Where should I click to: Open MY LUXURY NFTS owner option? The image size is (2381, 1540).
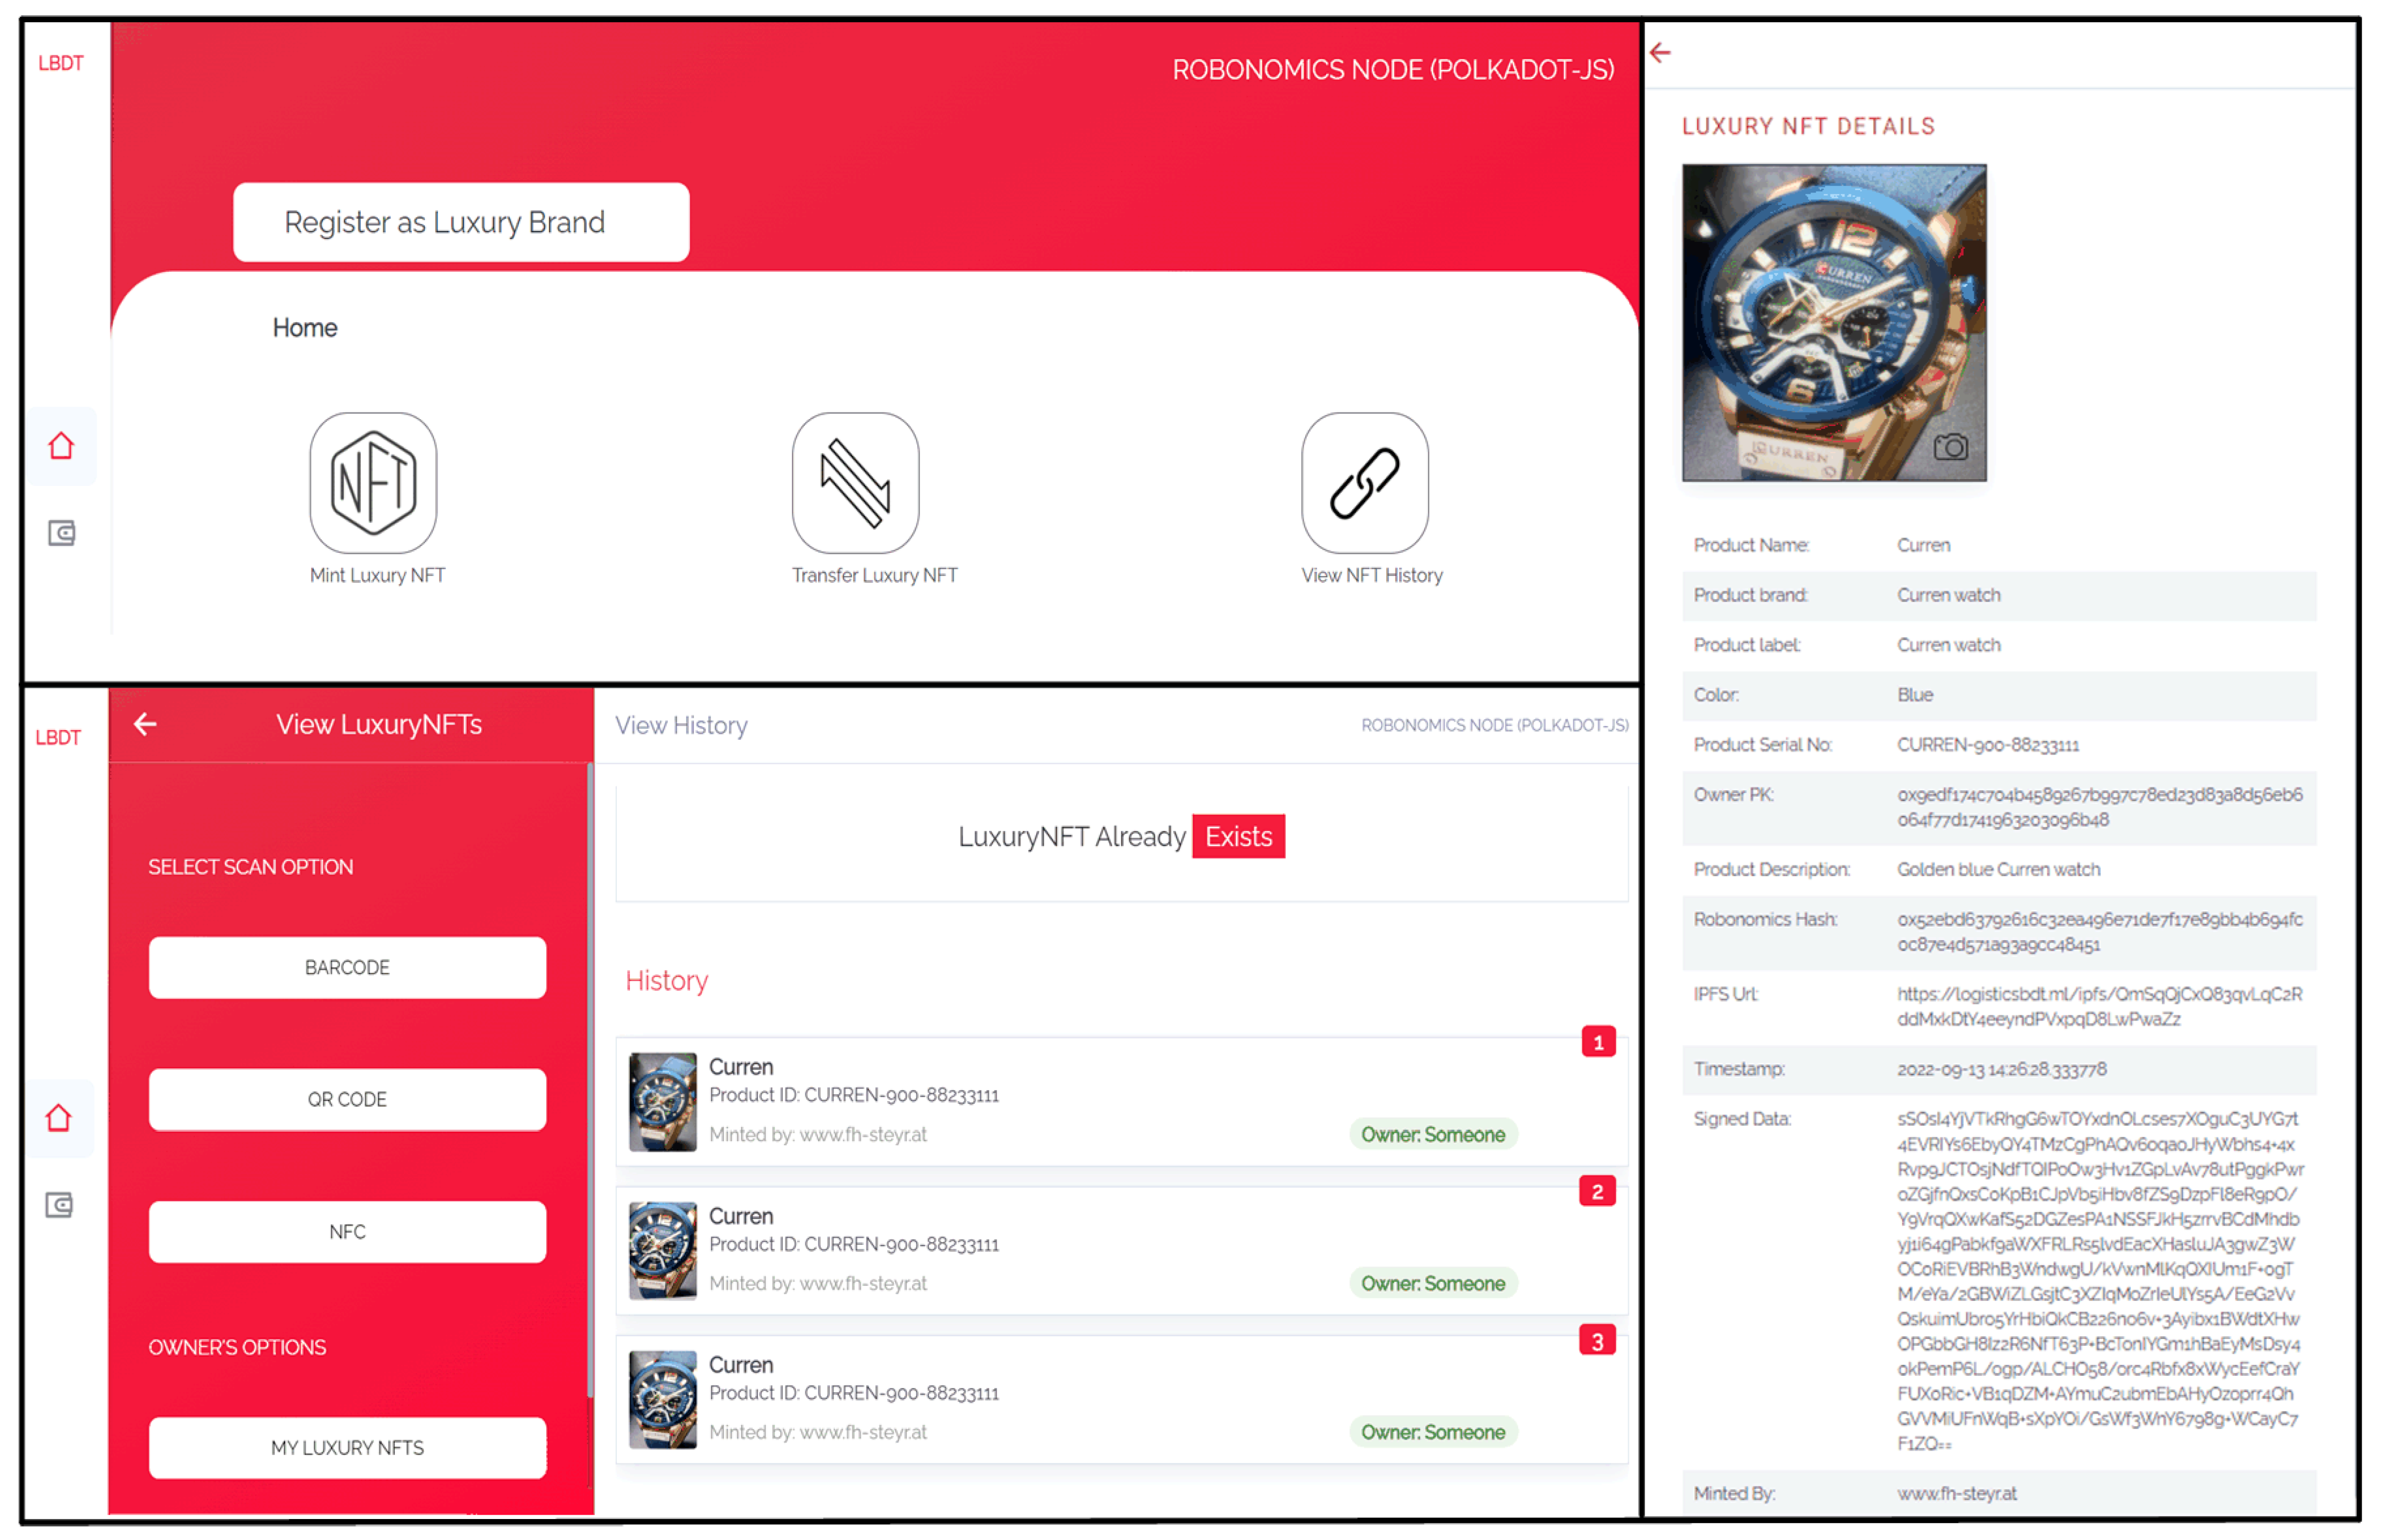click(x=347, y=1447)
